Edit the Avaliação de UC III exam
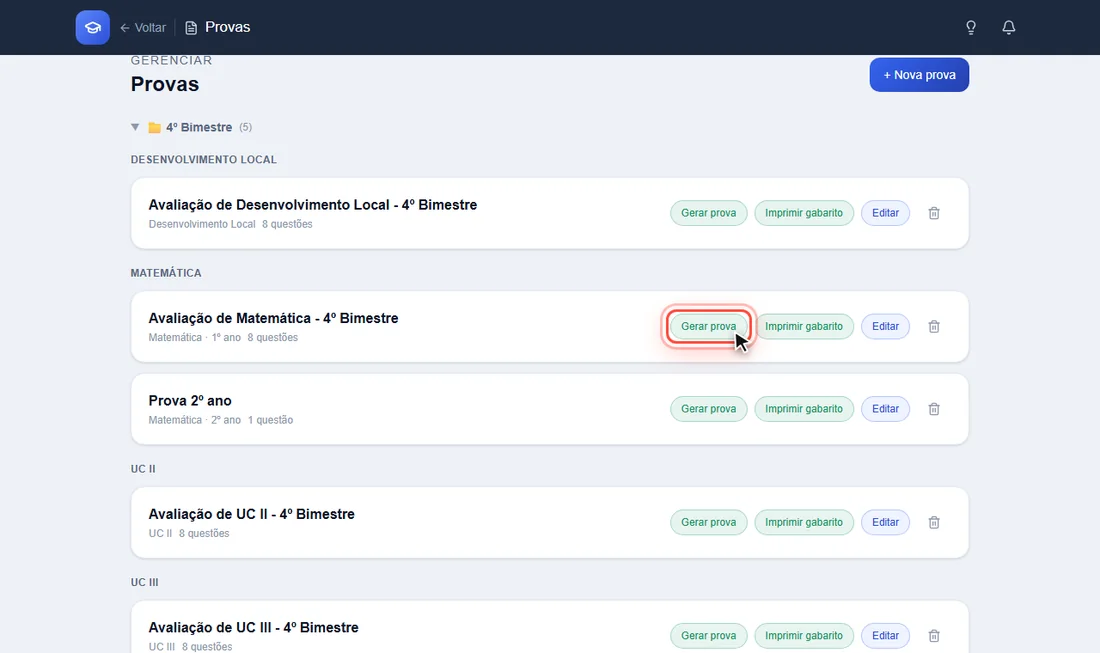Image resolution: width=1100 pixels, height=653 pixels. point(885,636)
